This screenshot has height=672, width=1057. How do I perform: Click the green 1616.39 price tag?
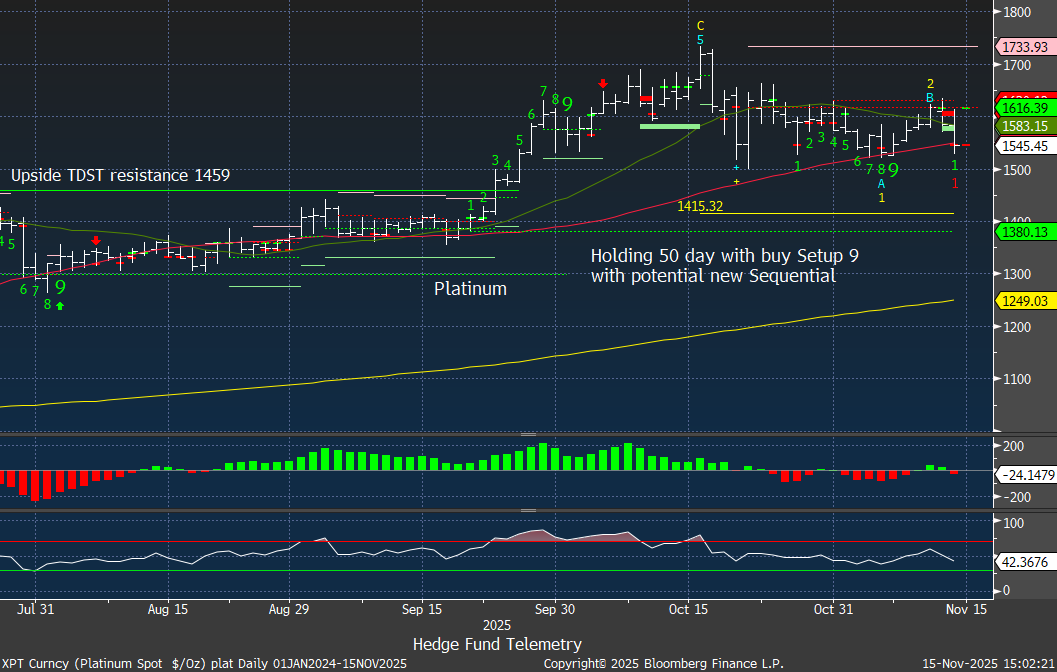[x=1024, y=108]
